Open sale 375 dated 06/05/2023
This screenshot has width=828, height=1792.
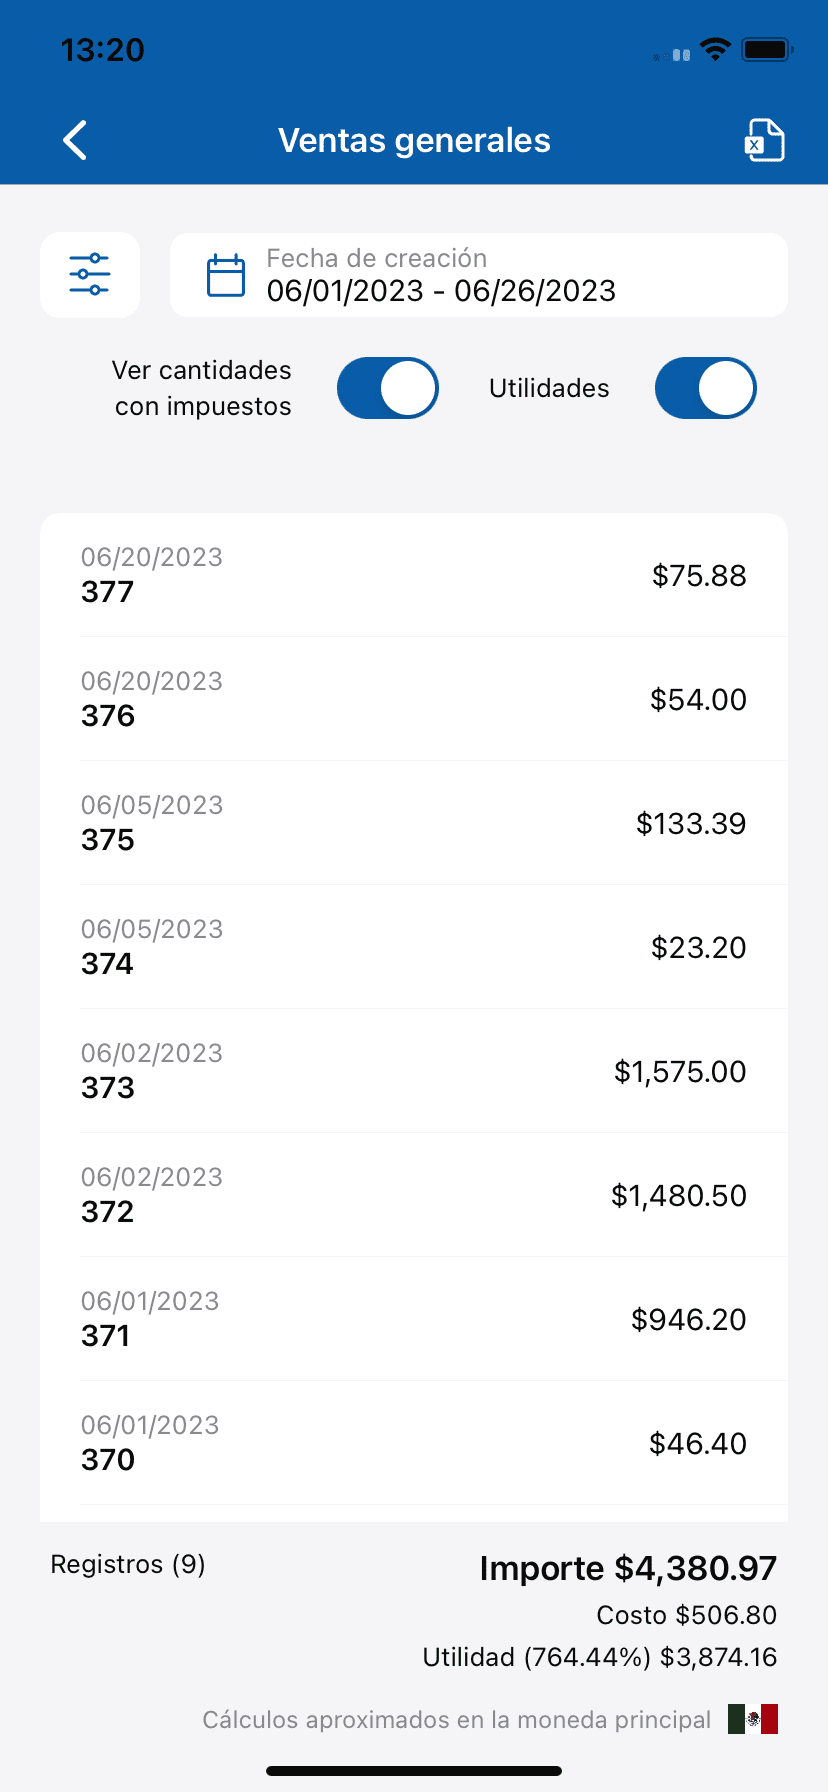pos(414,823)
